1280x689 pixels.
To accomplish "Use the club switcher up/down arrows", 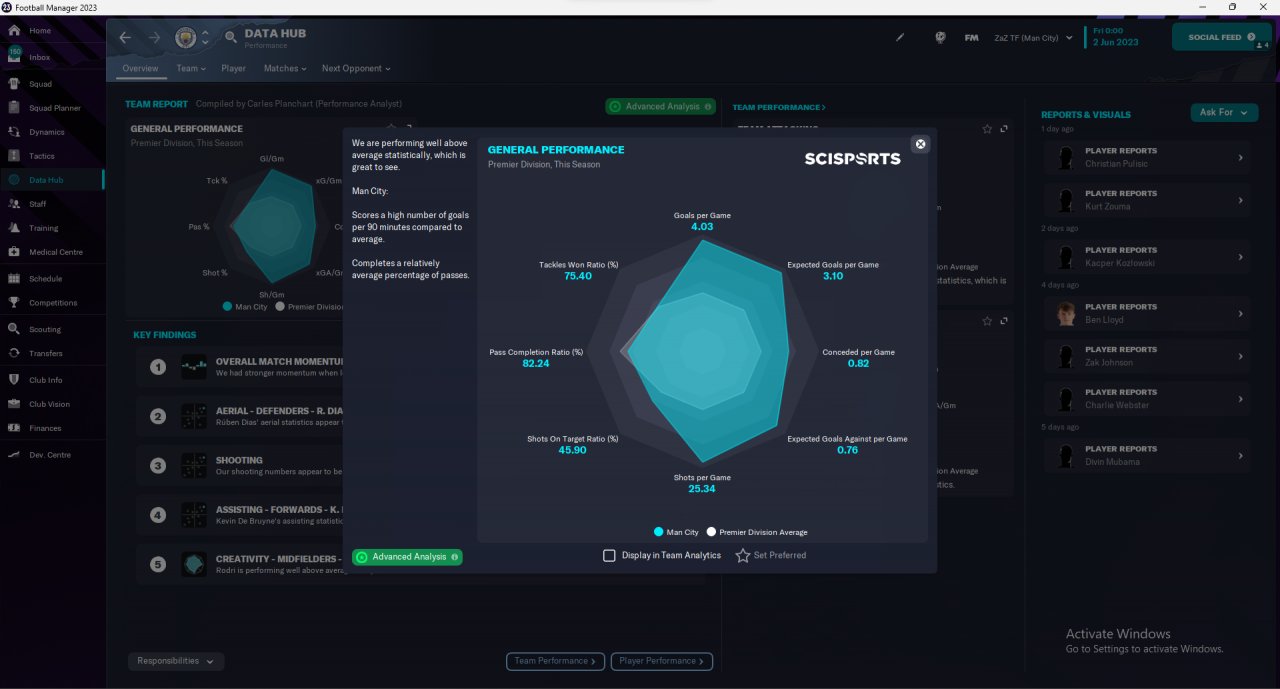I will coord(205,38).
